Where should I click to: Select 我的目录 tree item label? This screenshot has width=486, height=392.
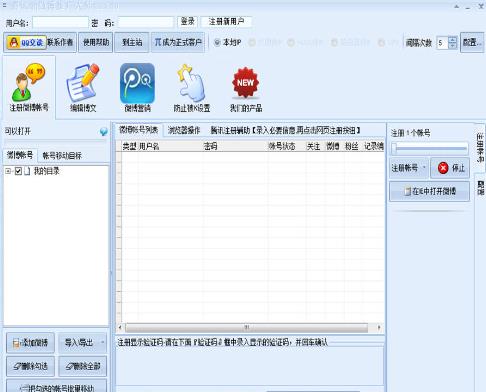[47, 171]
